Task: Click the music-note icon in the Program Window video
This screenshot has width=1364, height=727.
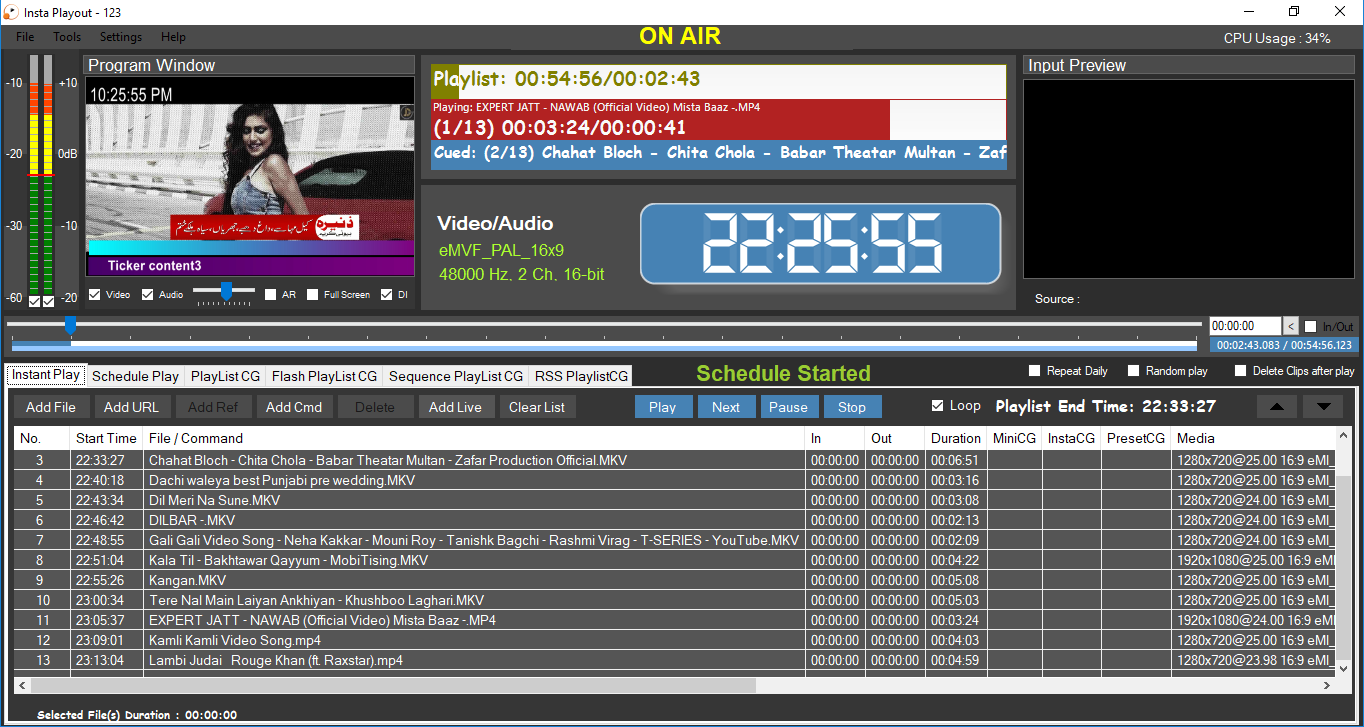Action: [x=407, y=113]
